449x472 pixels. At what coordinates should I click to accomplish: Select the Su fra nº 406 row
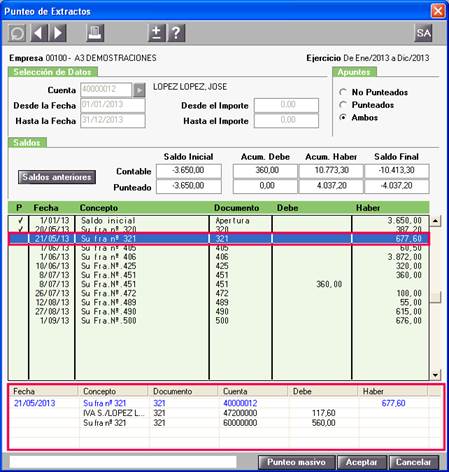pyautogui.click(x=219, y=257)
